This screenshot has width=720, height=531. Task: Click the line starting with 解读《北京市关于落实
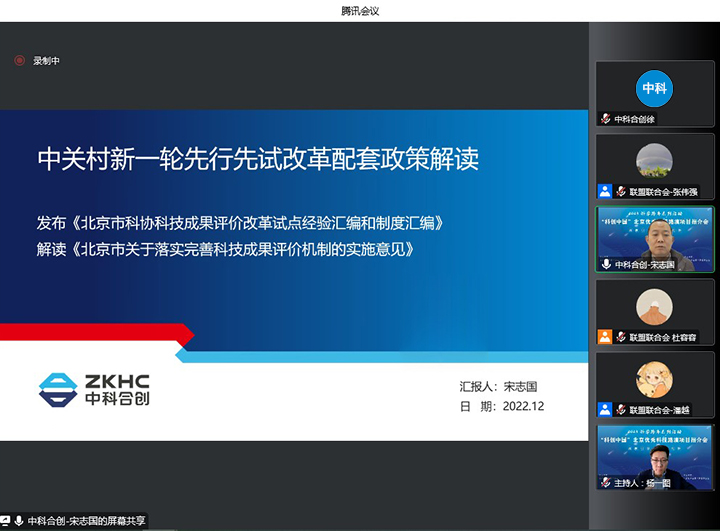tap(225, 249)
